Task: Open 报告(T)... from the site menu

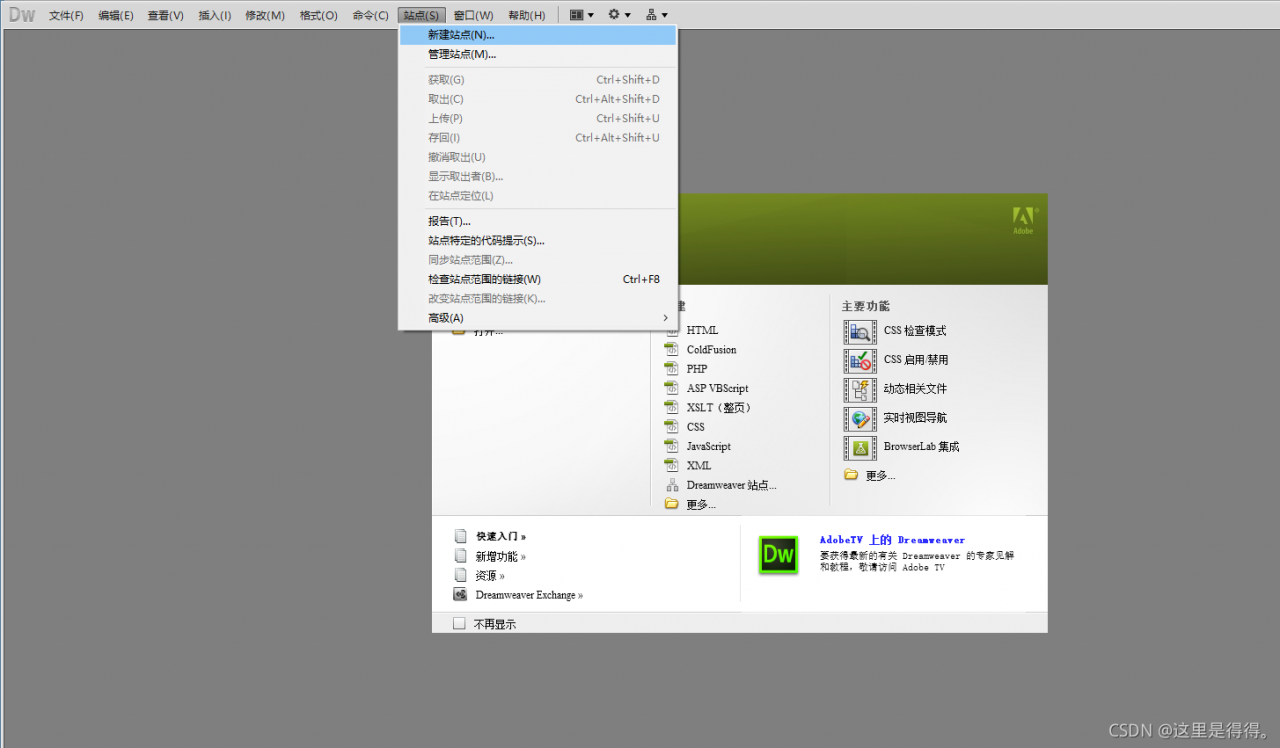Action: pyautogui.click(x=538, y=221)
